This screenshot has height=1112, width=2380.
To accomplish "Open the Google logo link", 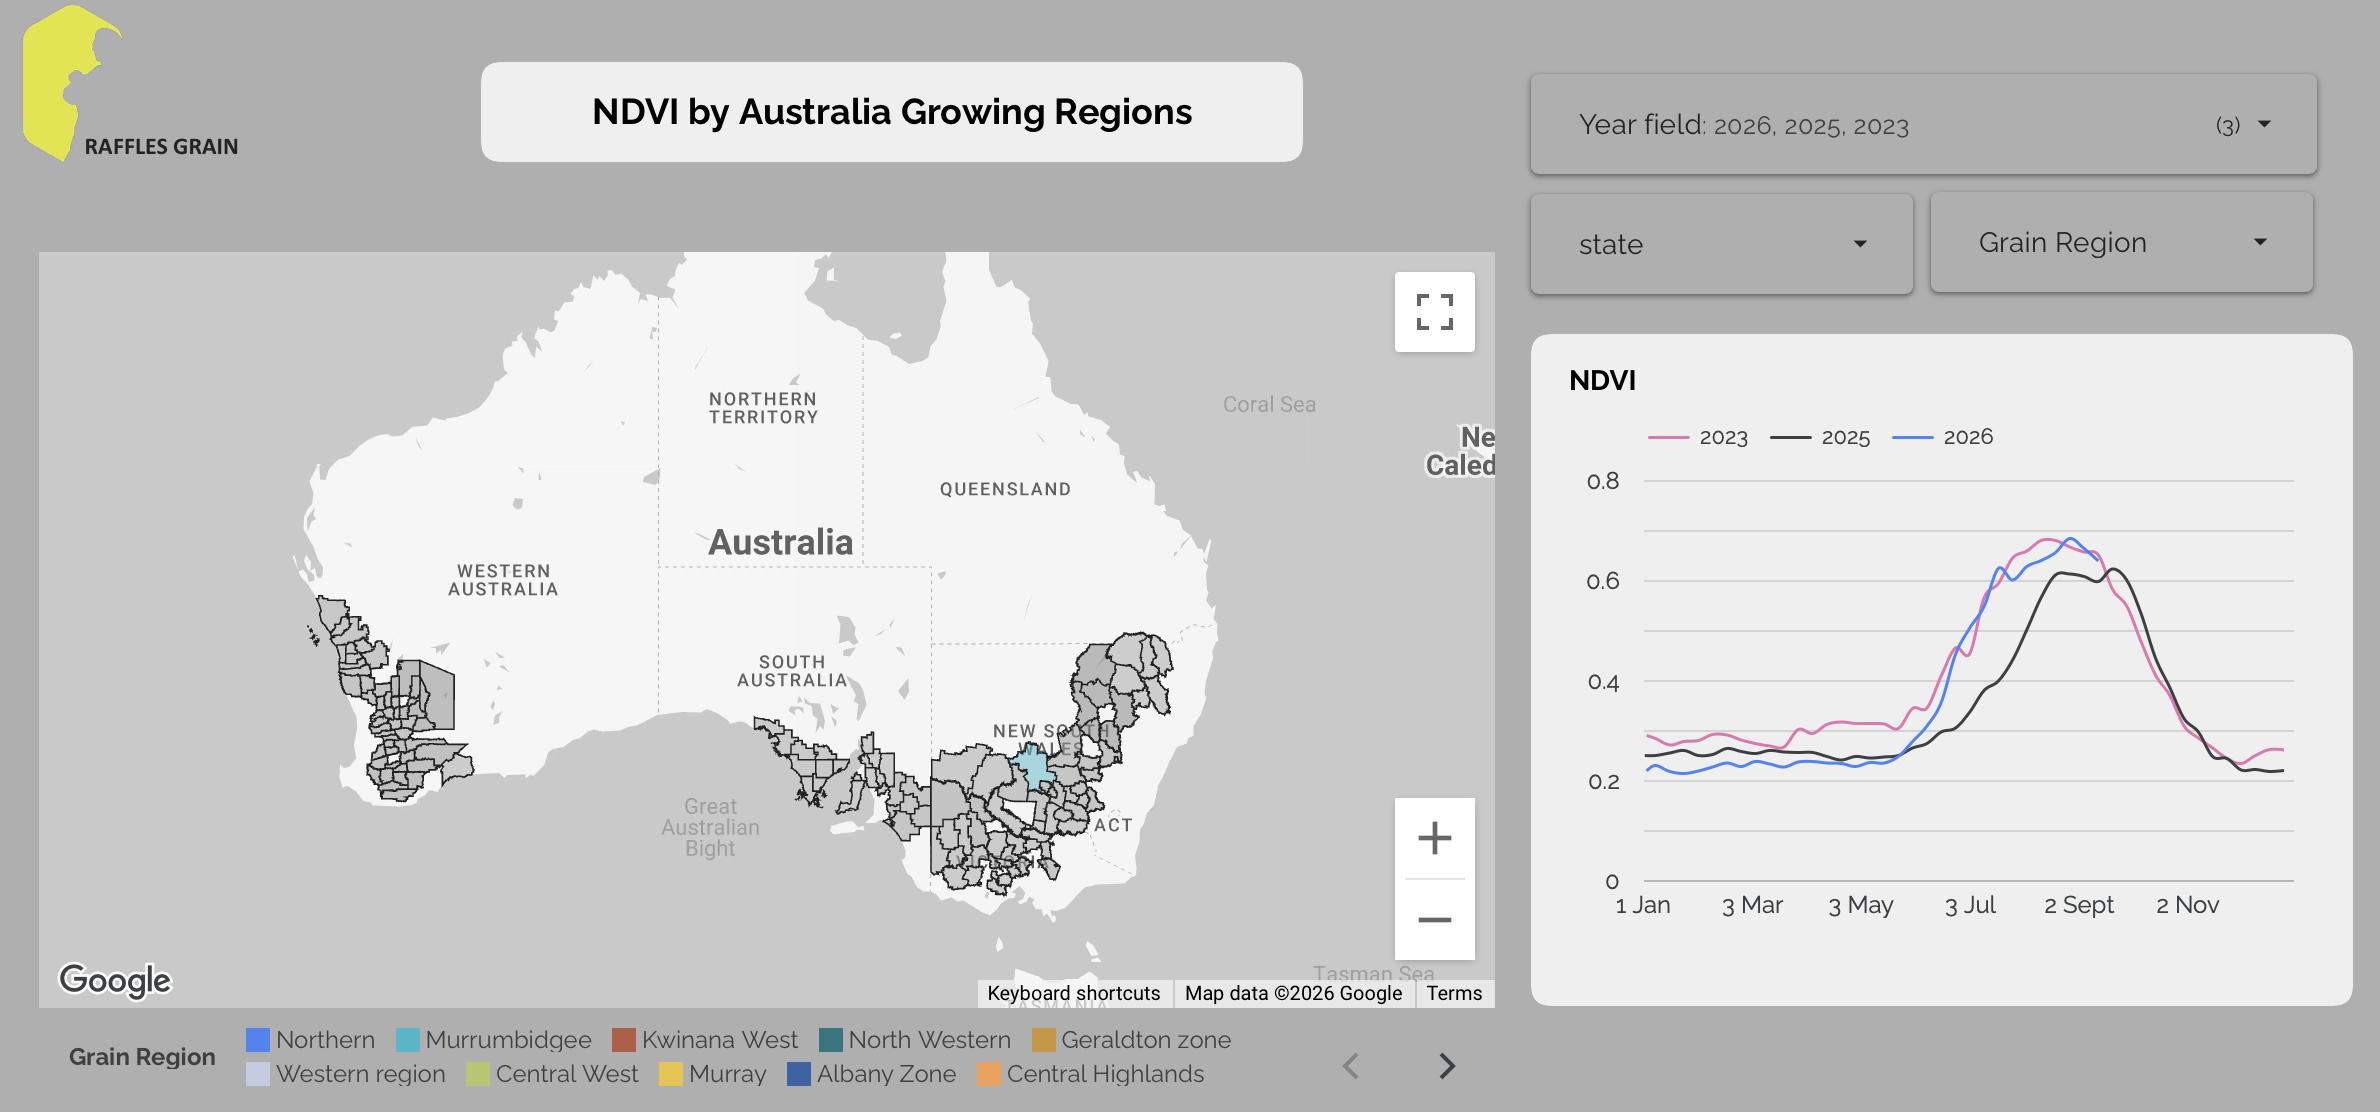I will pyautogui.click(x=115, y=980).
